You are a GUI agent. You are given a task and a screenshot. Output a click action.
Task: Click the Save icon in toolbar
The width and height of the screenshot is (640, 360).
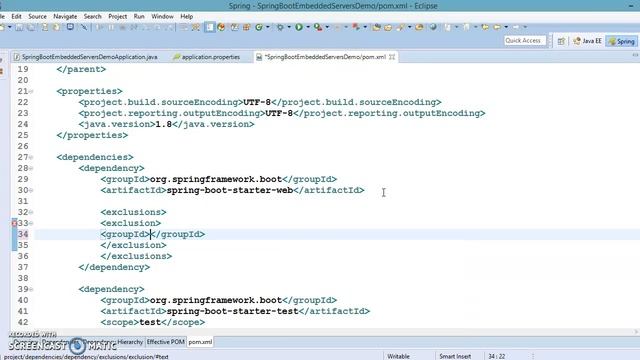click(x=19, y=27)
